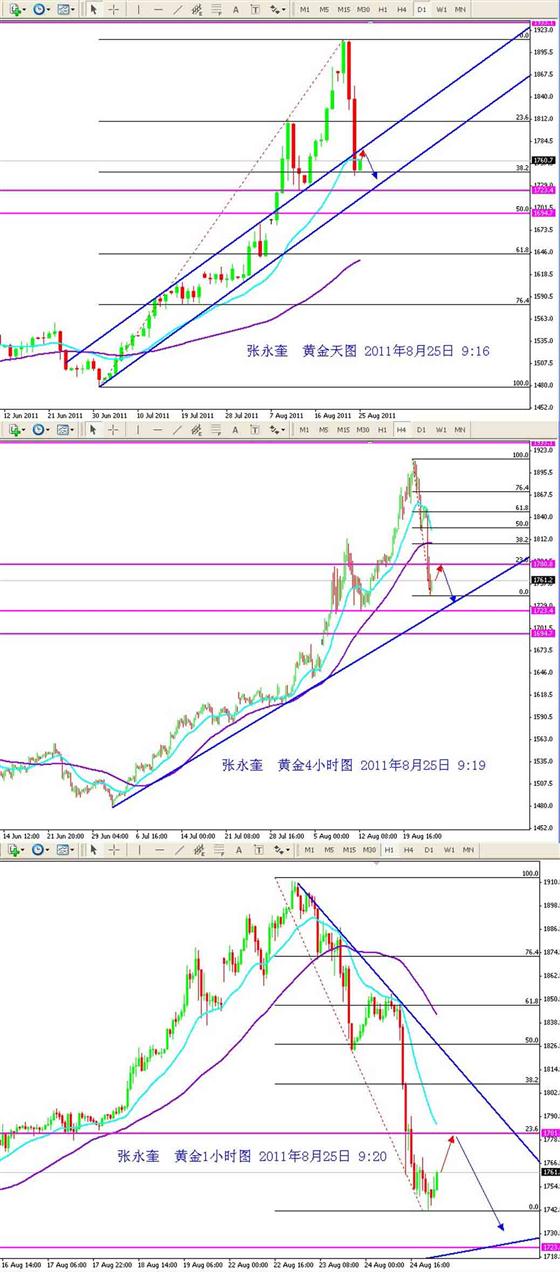Click M30 period button above the daily chart

[364, 9]
